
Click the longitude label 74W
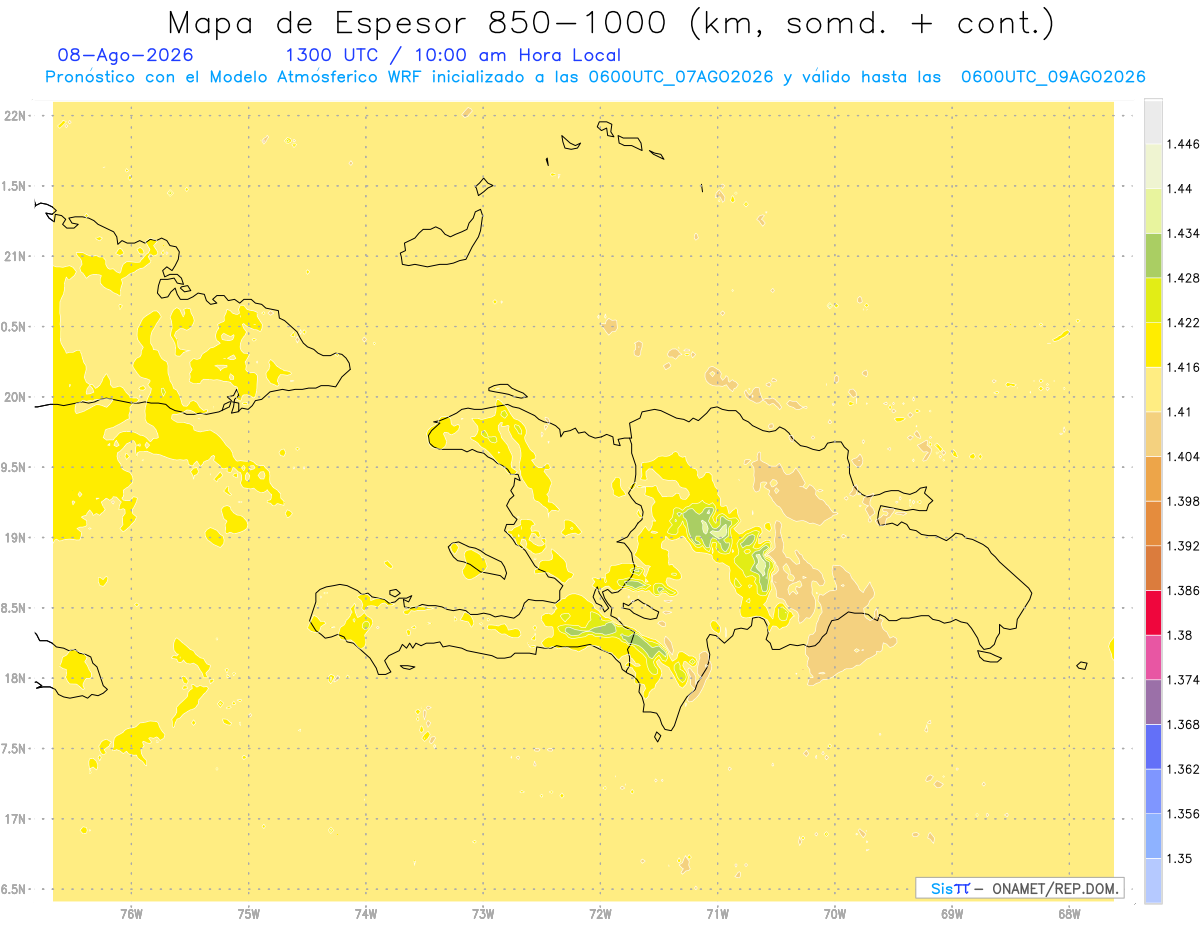tap(366, 914)
